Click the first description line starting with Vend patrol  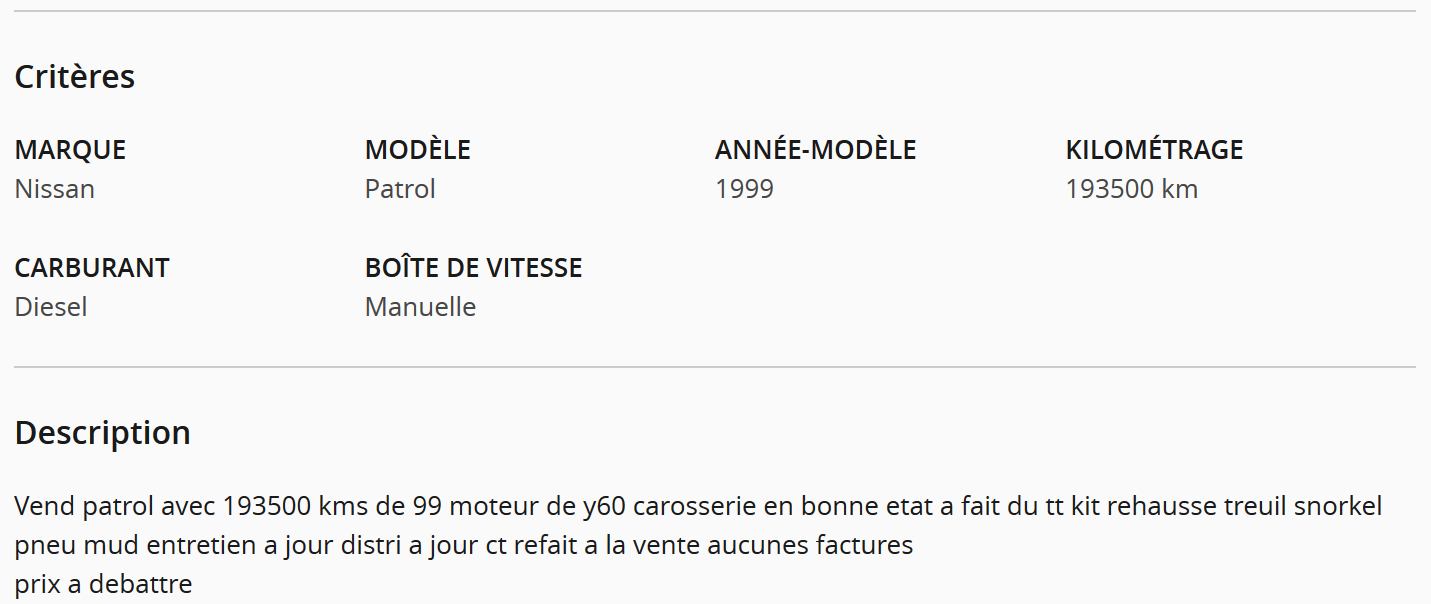[x=699, y=506]
